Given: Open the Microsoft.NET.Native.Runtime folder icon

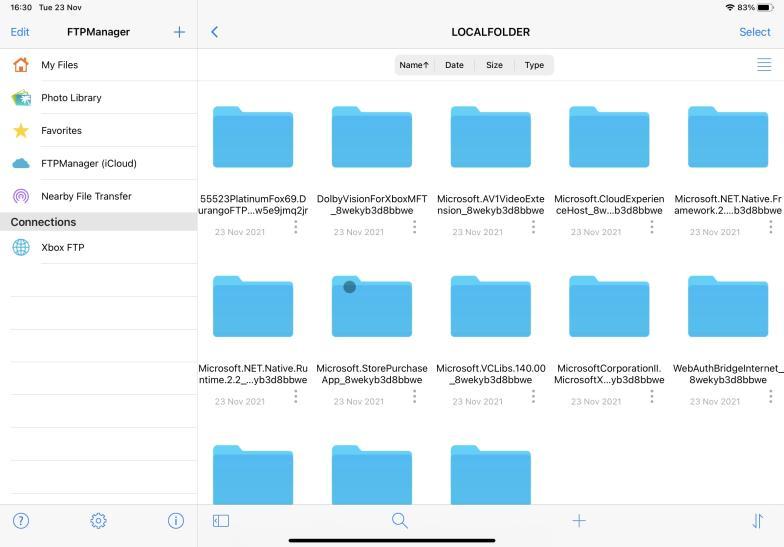Looking at the screenshot, I should coord(253,306).
